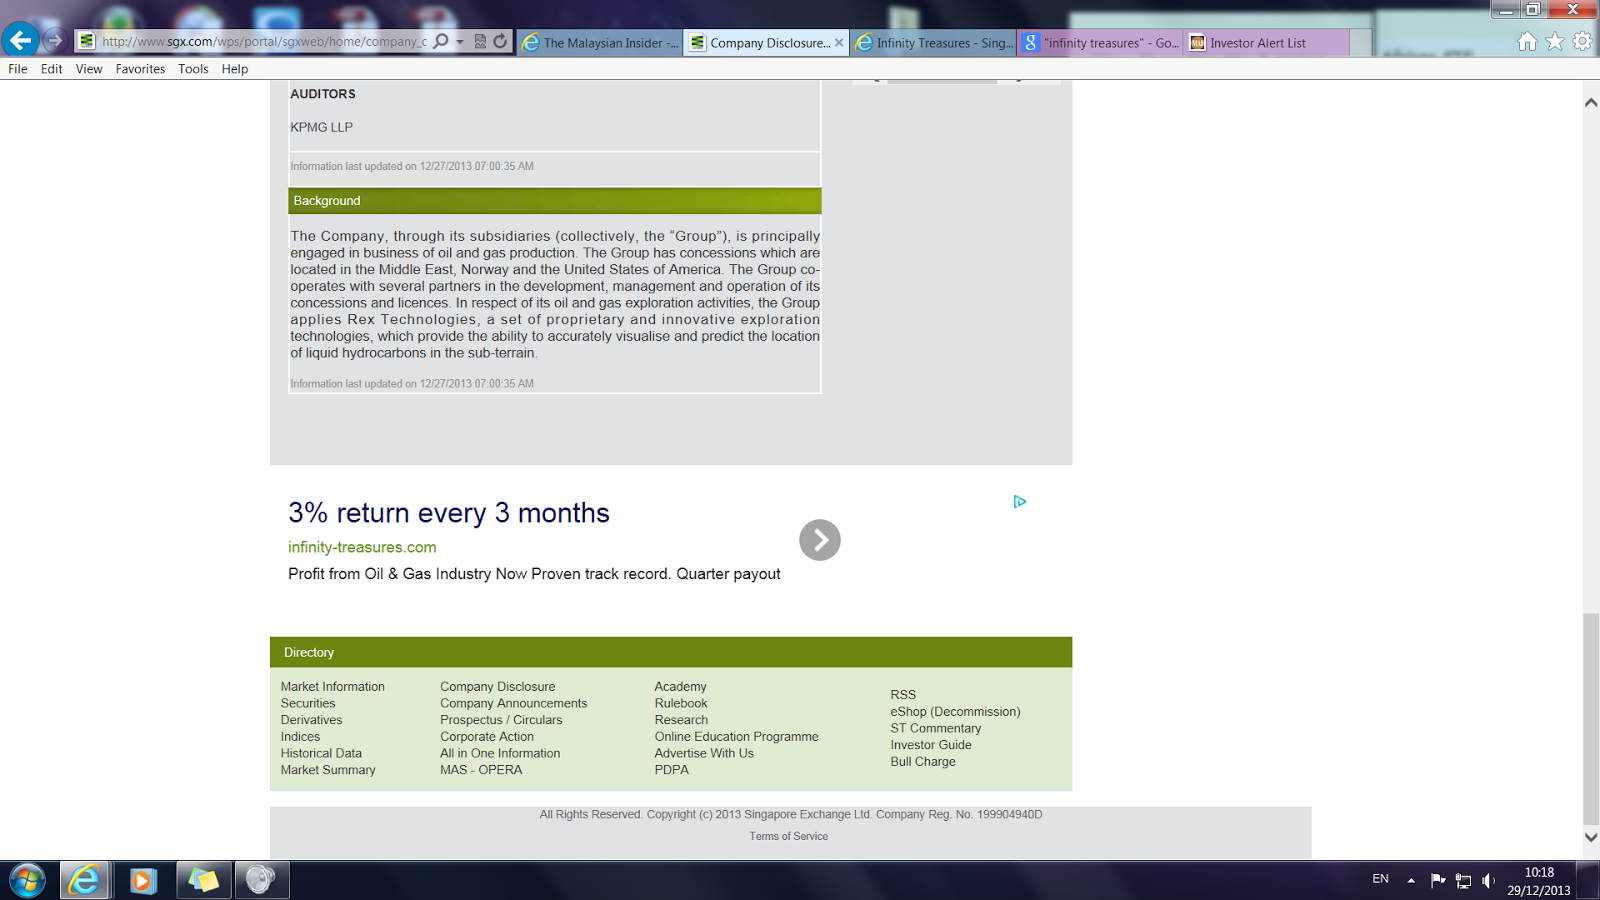The height and width of the screenshot is (900, 1600).
Task: Open the Favorites menu
Action: (x=140, y=69)
